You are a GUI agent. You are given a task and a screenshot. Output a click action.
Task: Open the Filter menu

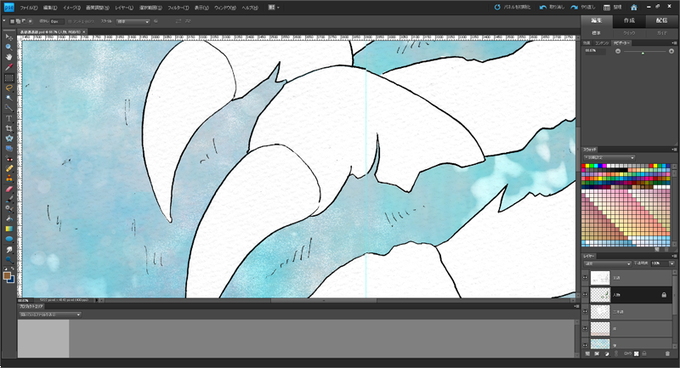pyautogui.click(x=178, y=8)
